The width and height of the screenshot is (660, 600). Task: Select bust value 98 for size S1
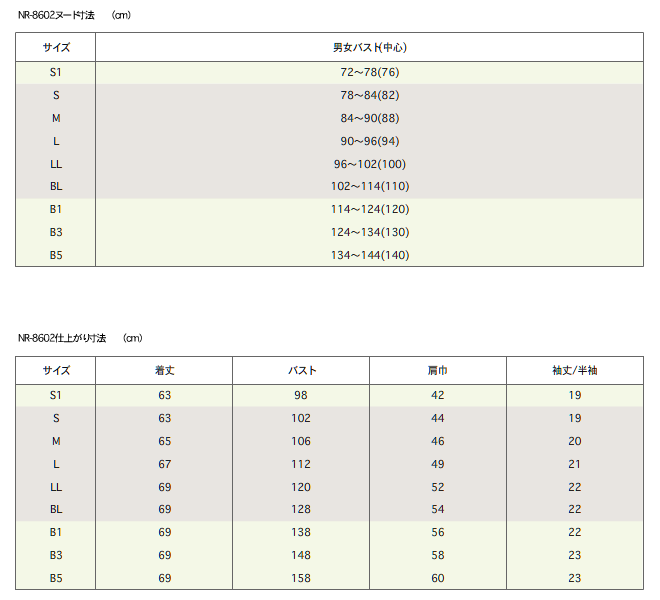(x=301, y=395)
